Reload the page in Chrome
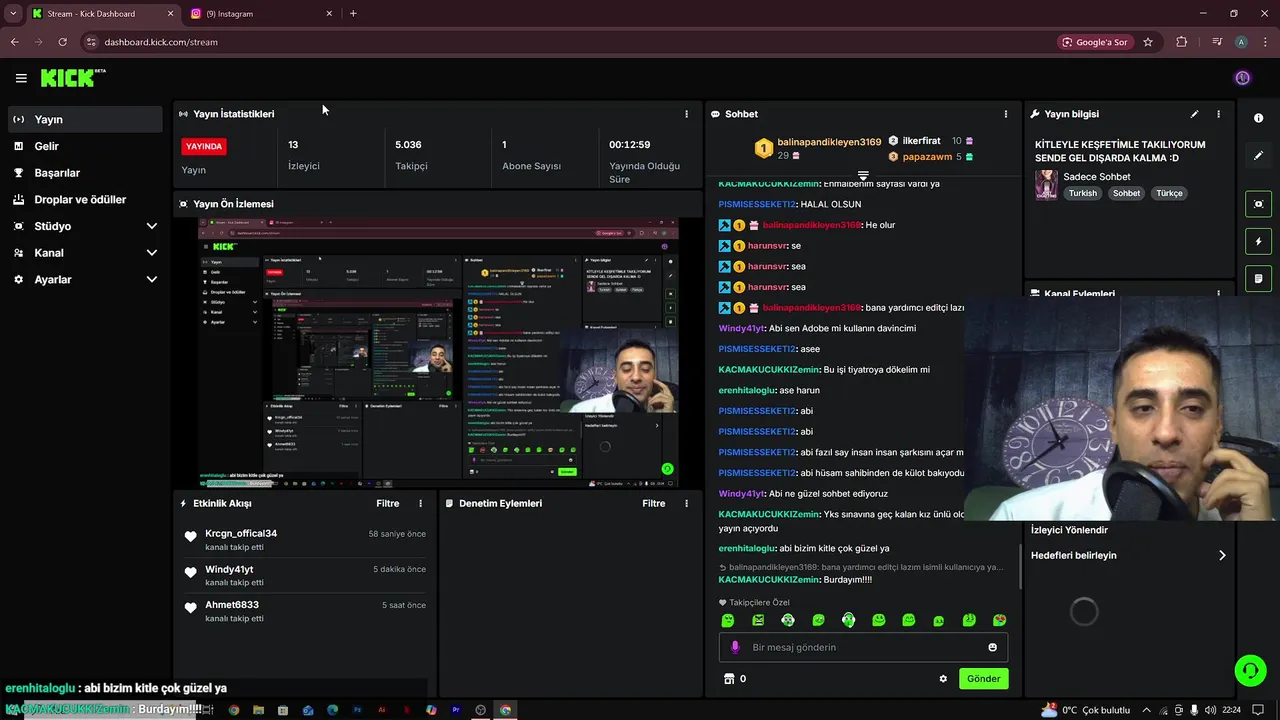Image resolution: width=1280 pixels, height=720 pixels. coord(62,42)
